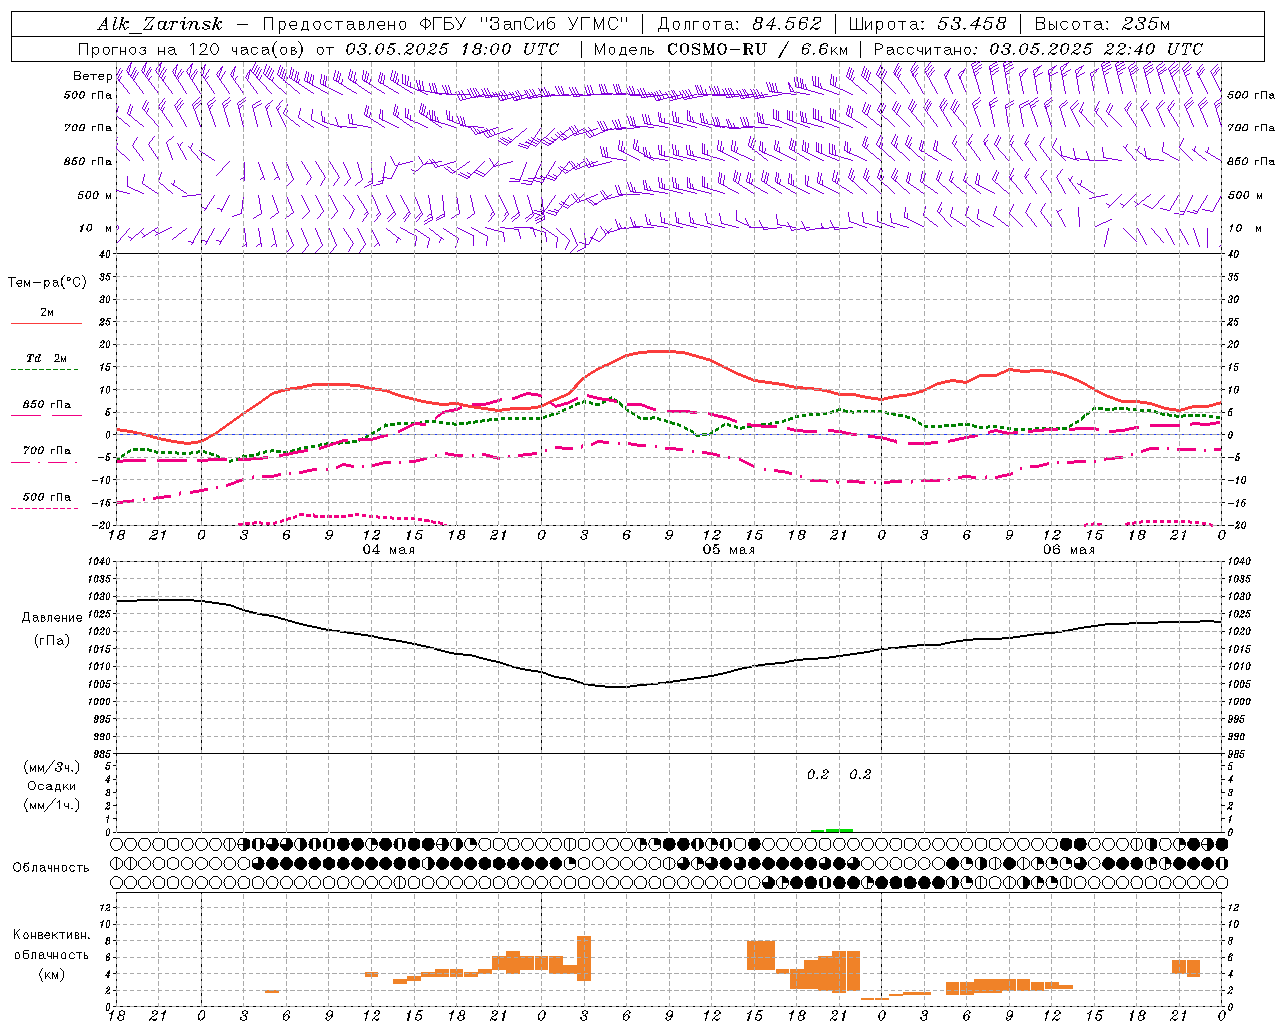1280x1024 pixels.
Task: Click the "06 мая" date marker
Action: pos(1069,550)
